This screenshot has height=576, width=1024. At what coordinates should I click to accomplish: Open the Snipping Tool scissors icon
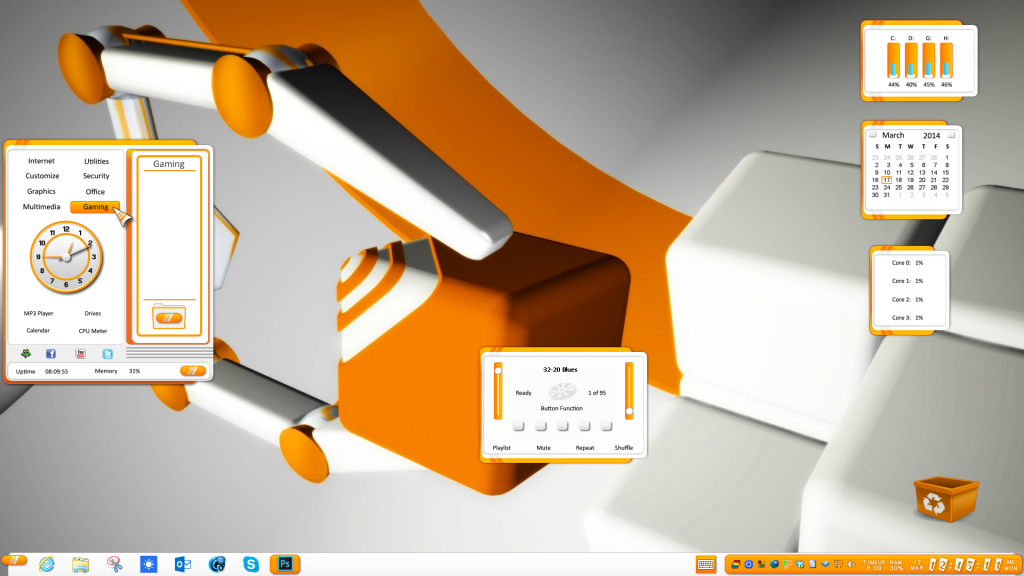tap(114, 564)
